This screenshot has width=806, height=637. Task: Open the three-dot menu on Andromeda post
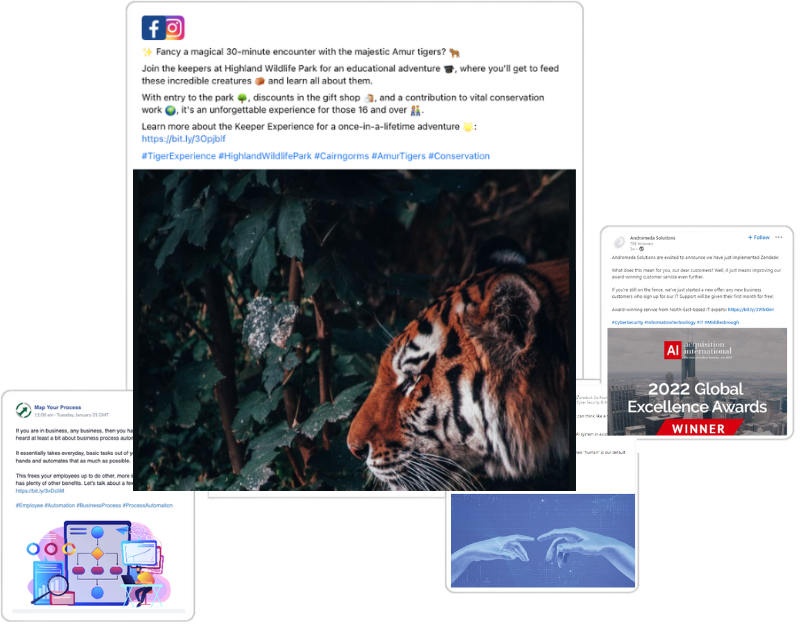click(779, 238)
